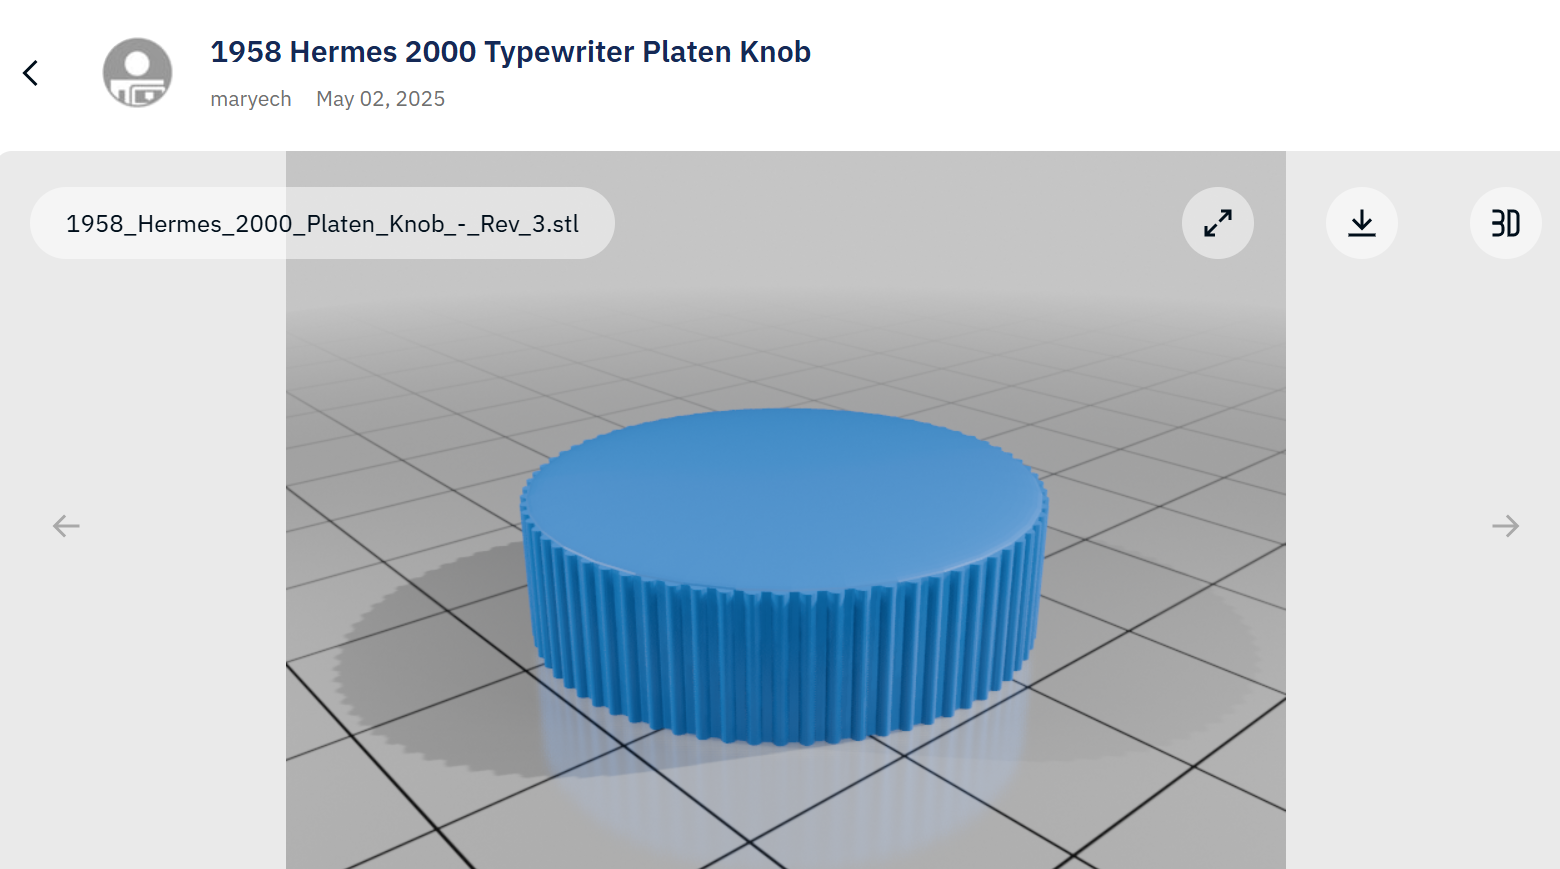This screenshot has height=869, width=1560.
Task: Click the right-pointing navigation arrow
Action: tap(1506, 525)
